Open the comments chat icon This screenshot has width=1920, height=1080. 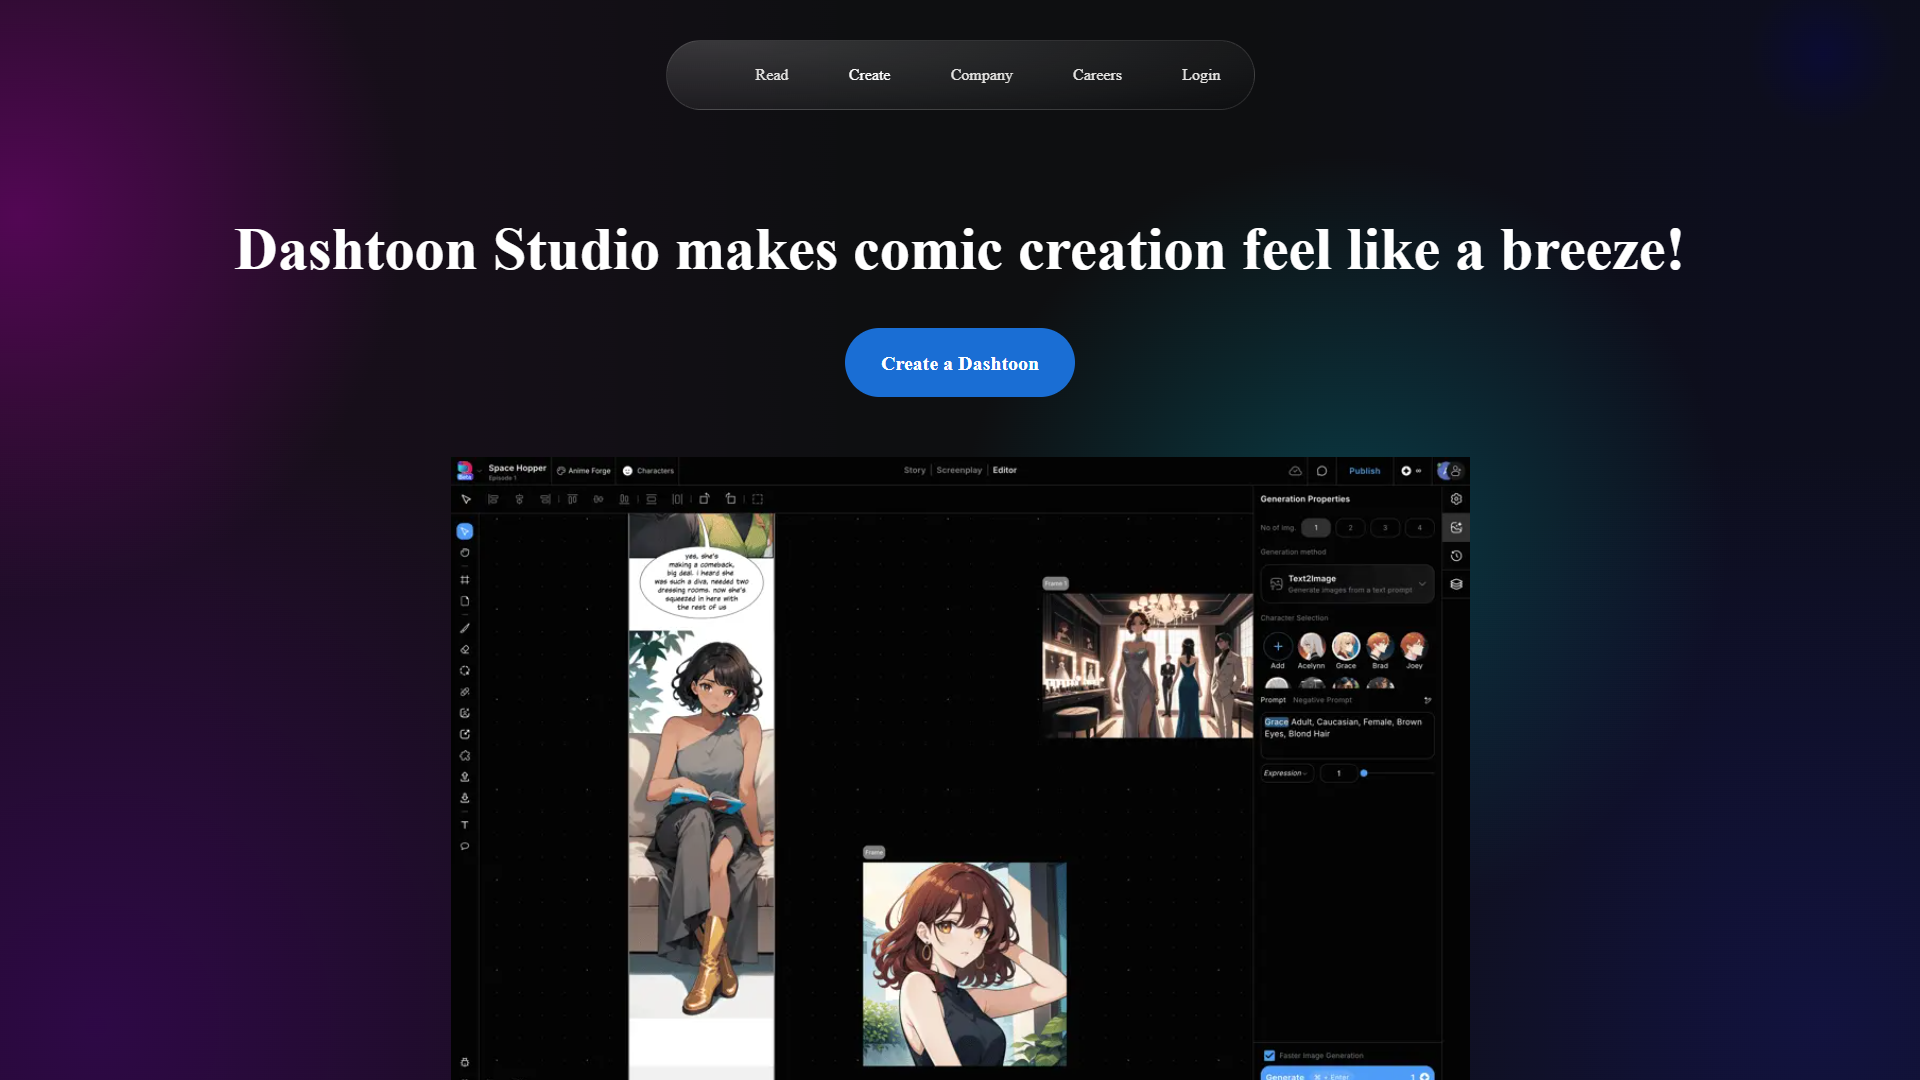point(1322,471)
